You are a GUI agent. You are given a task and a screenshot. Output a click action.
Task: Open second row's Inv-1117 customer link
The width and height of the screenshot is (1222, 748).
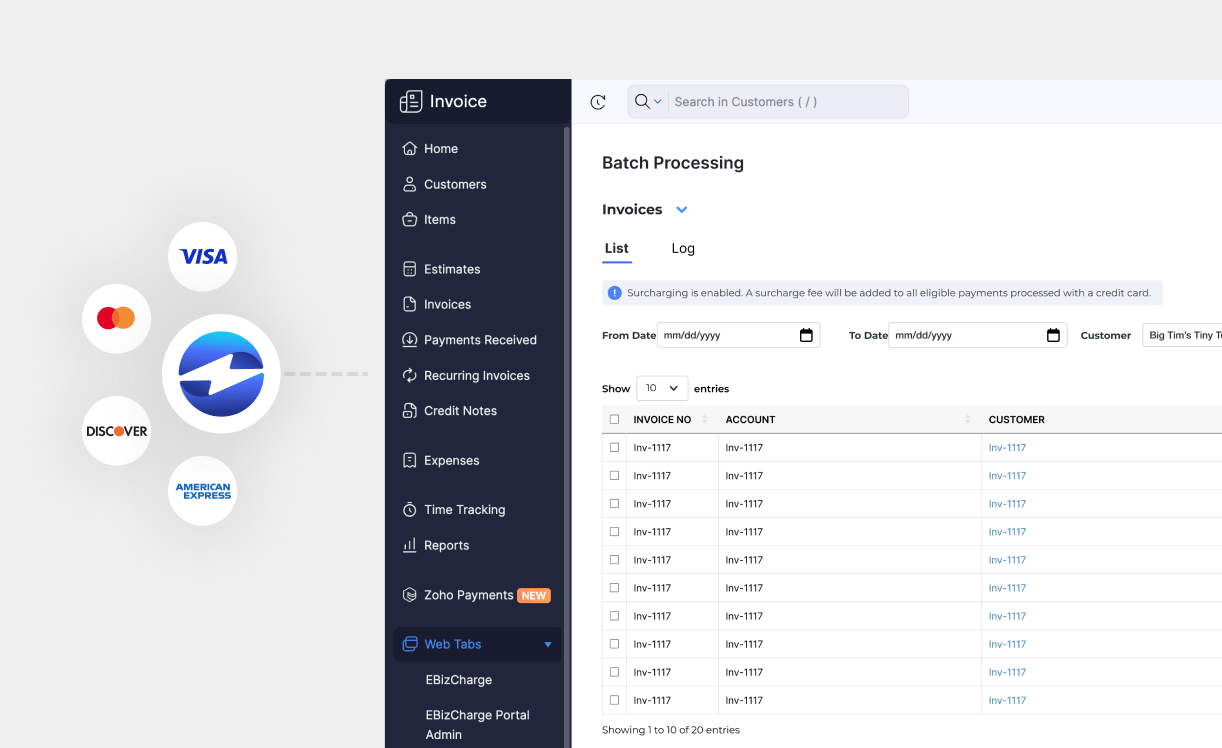(1007, 476)
